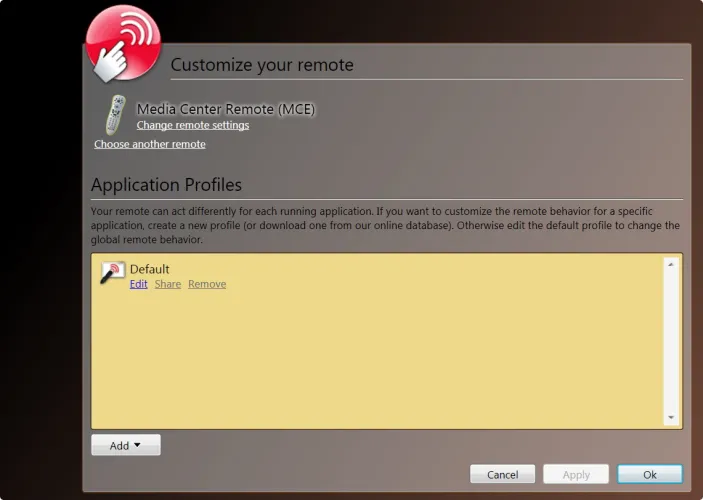Image resolution: width=703 pixels, height=500 pixels.
Task: Click the Application Profiles heading
Action: (166, 185)
